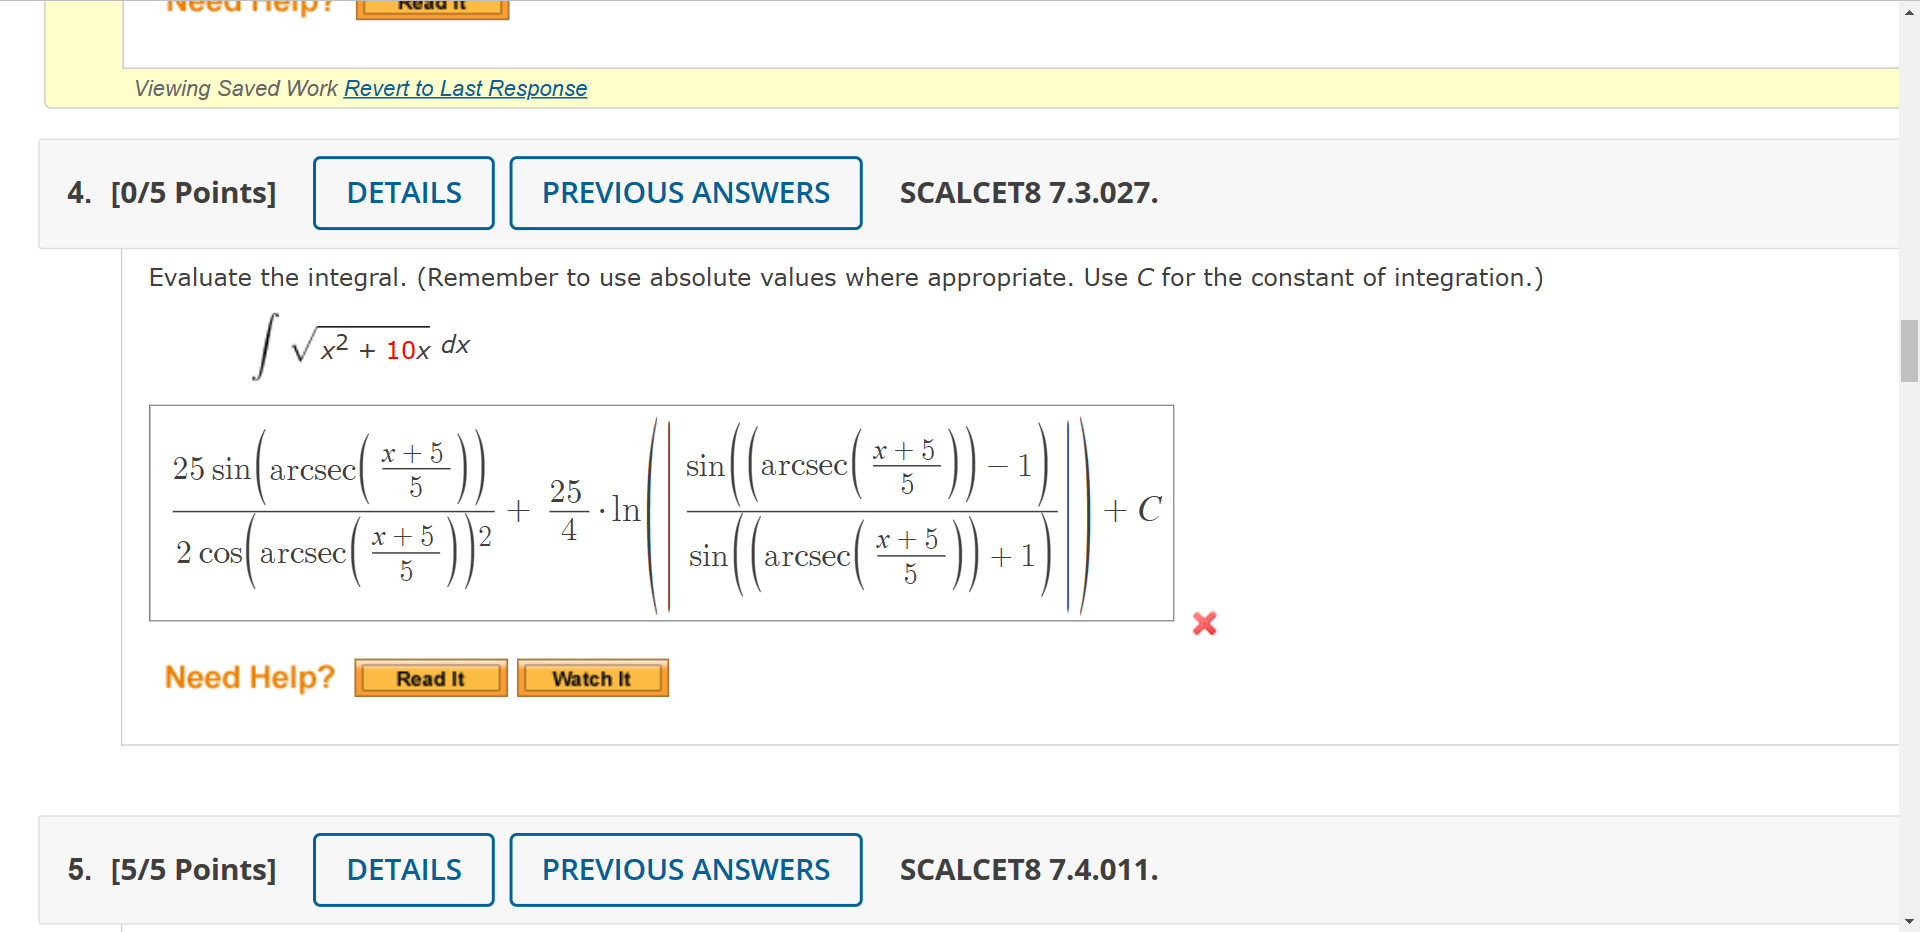Viewport: 1920px width, 932px height.
Task: Open DETAILS for question 5
Action: 403,869
